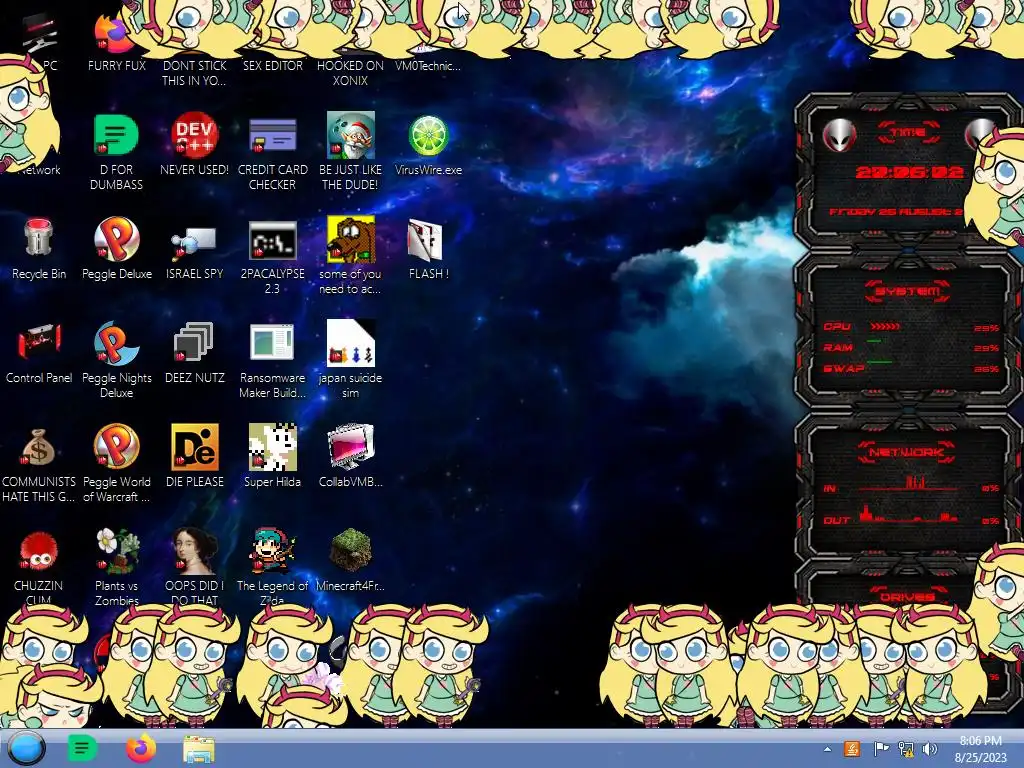Launch Firefox from the taskbar
The image size is (1024, 768).
point(140,748)
